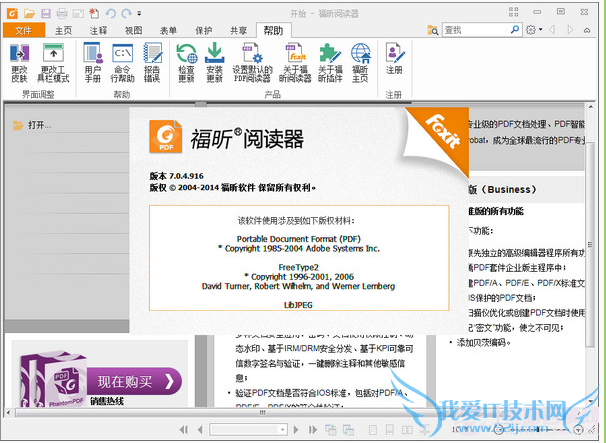Click the Report Error (报告错误) icon

(x=152, y=60)
